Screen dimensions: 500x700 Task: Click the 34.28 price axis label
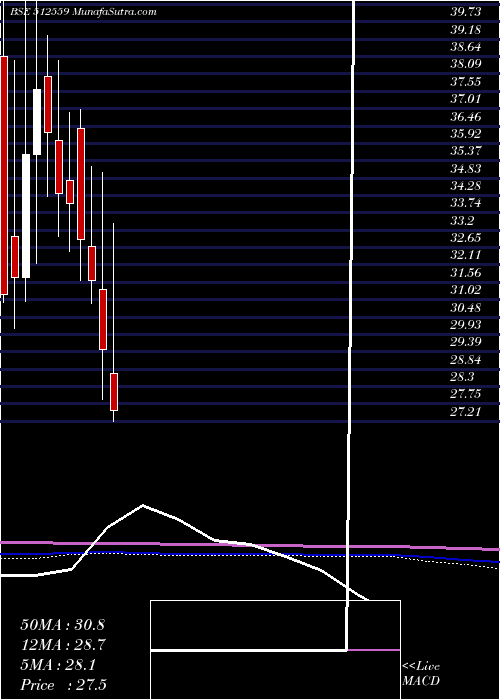click(x=466, y=186)
